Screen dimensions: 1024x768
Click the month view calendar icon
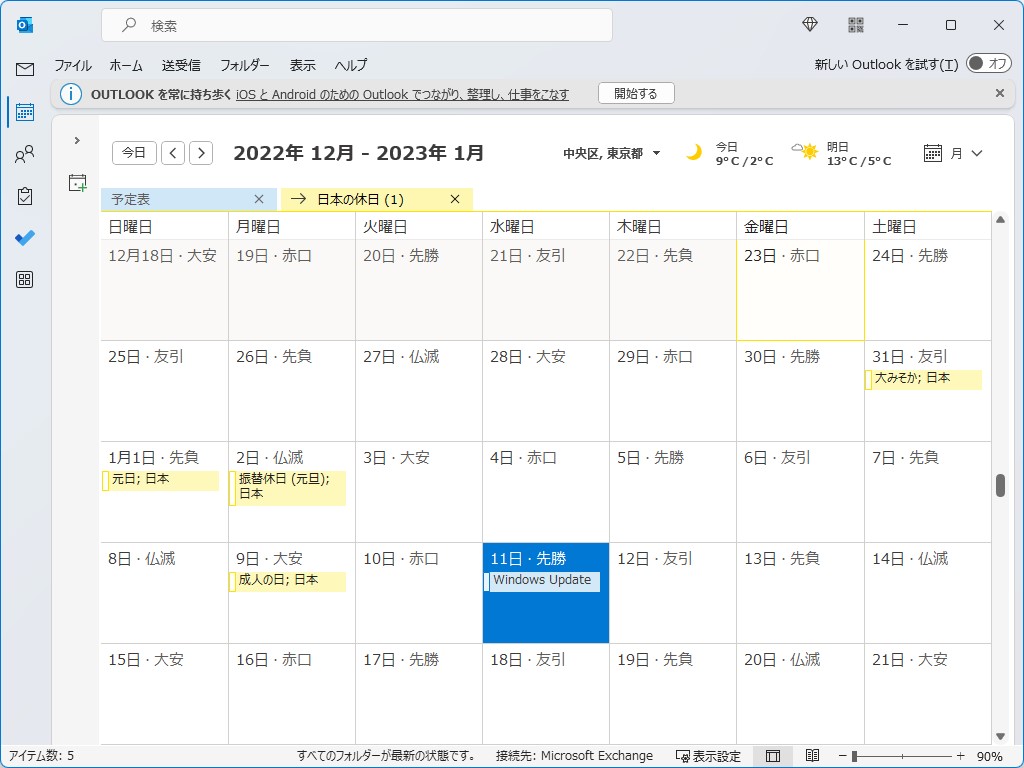(933, 153)
